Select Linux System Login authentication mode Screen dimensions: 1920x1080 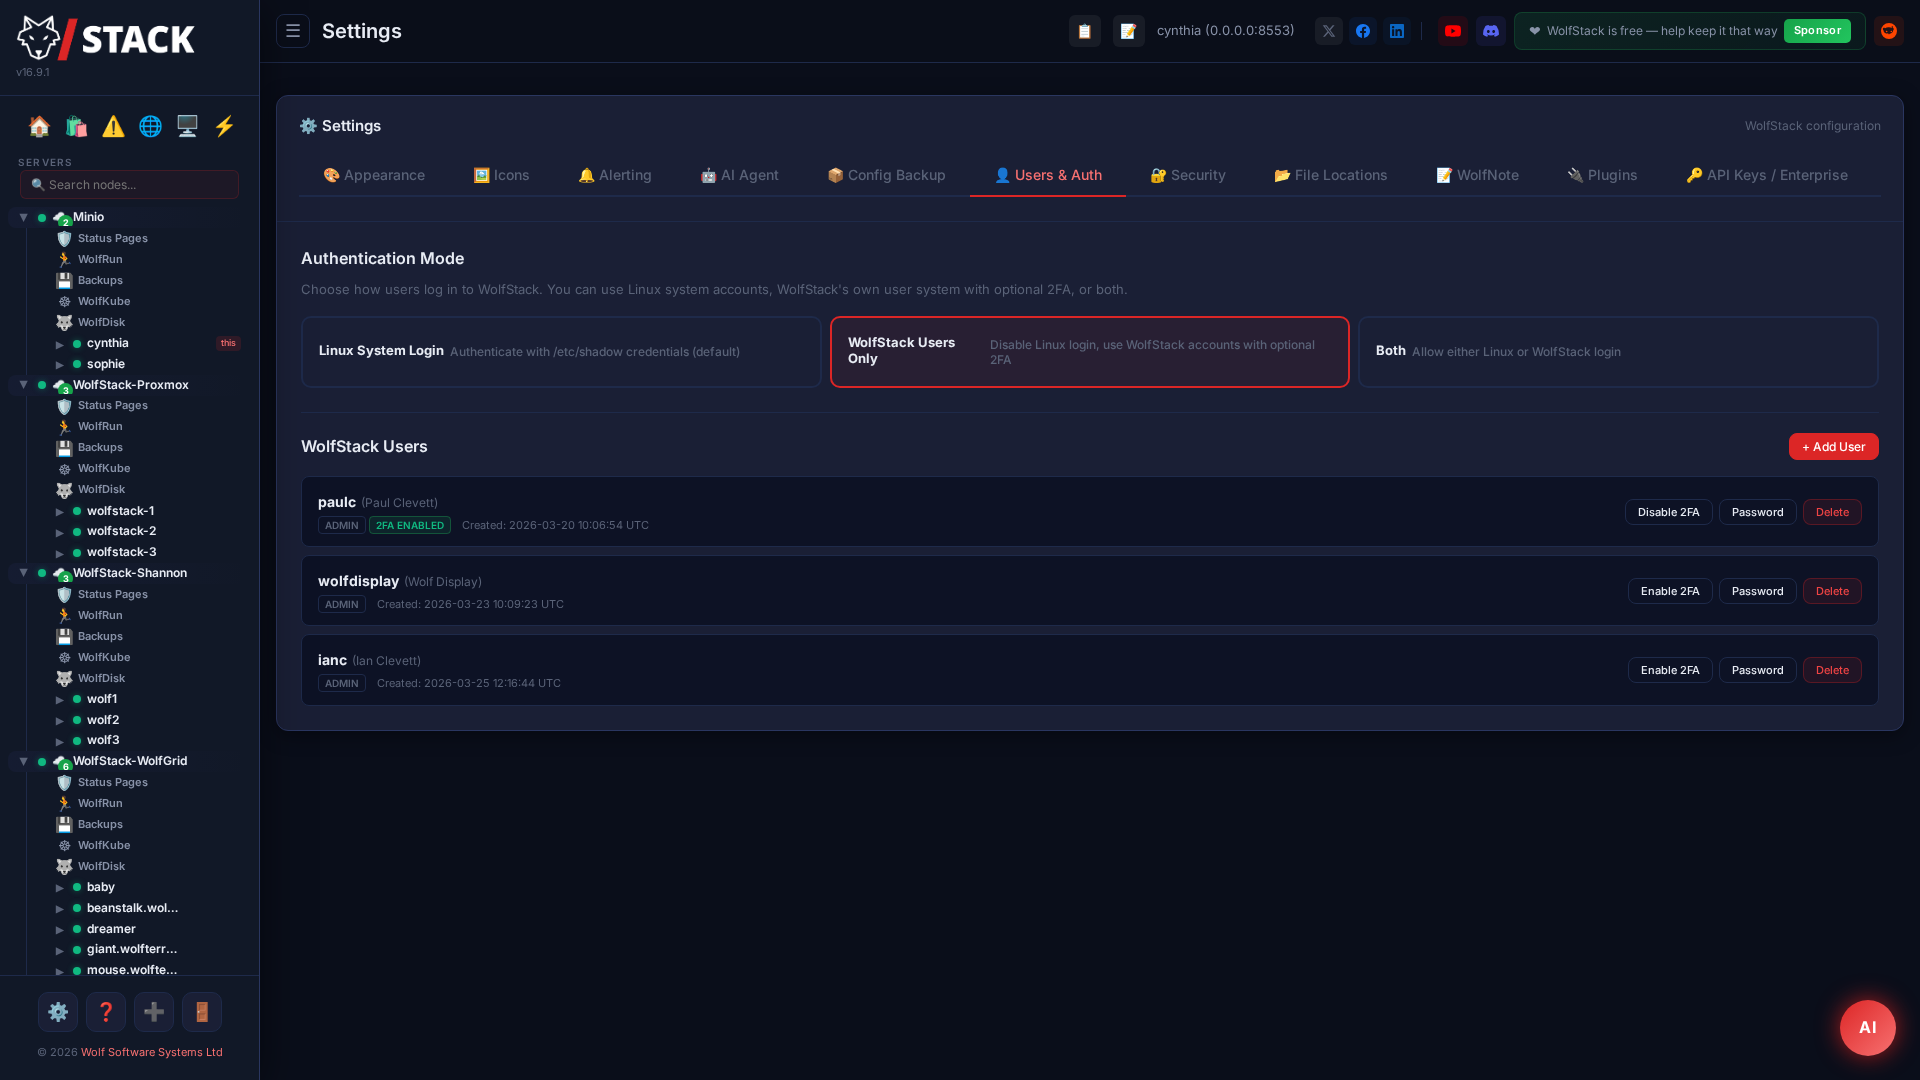[561, 352]
